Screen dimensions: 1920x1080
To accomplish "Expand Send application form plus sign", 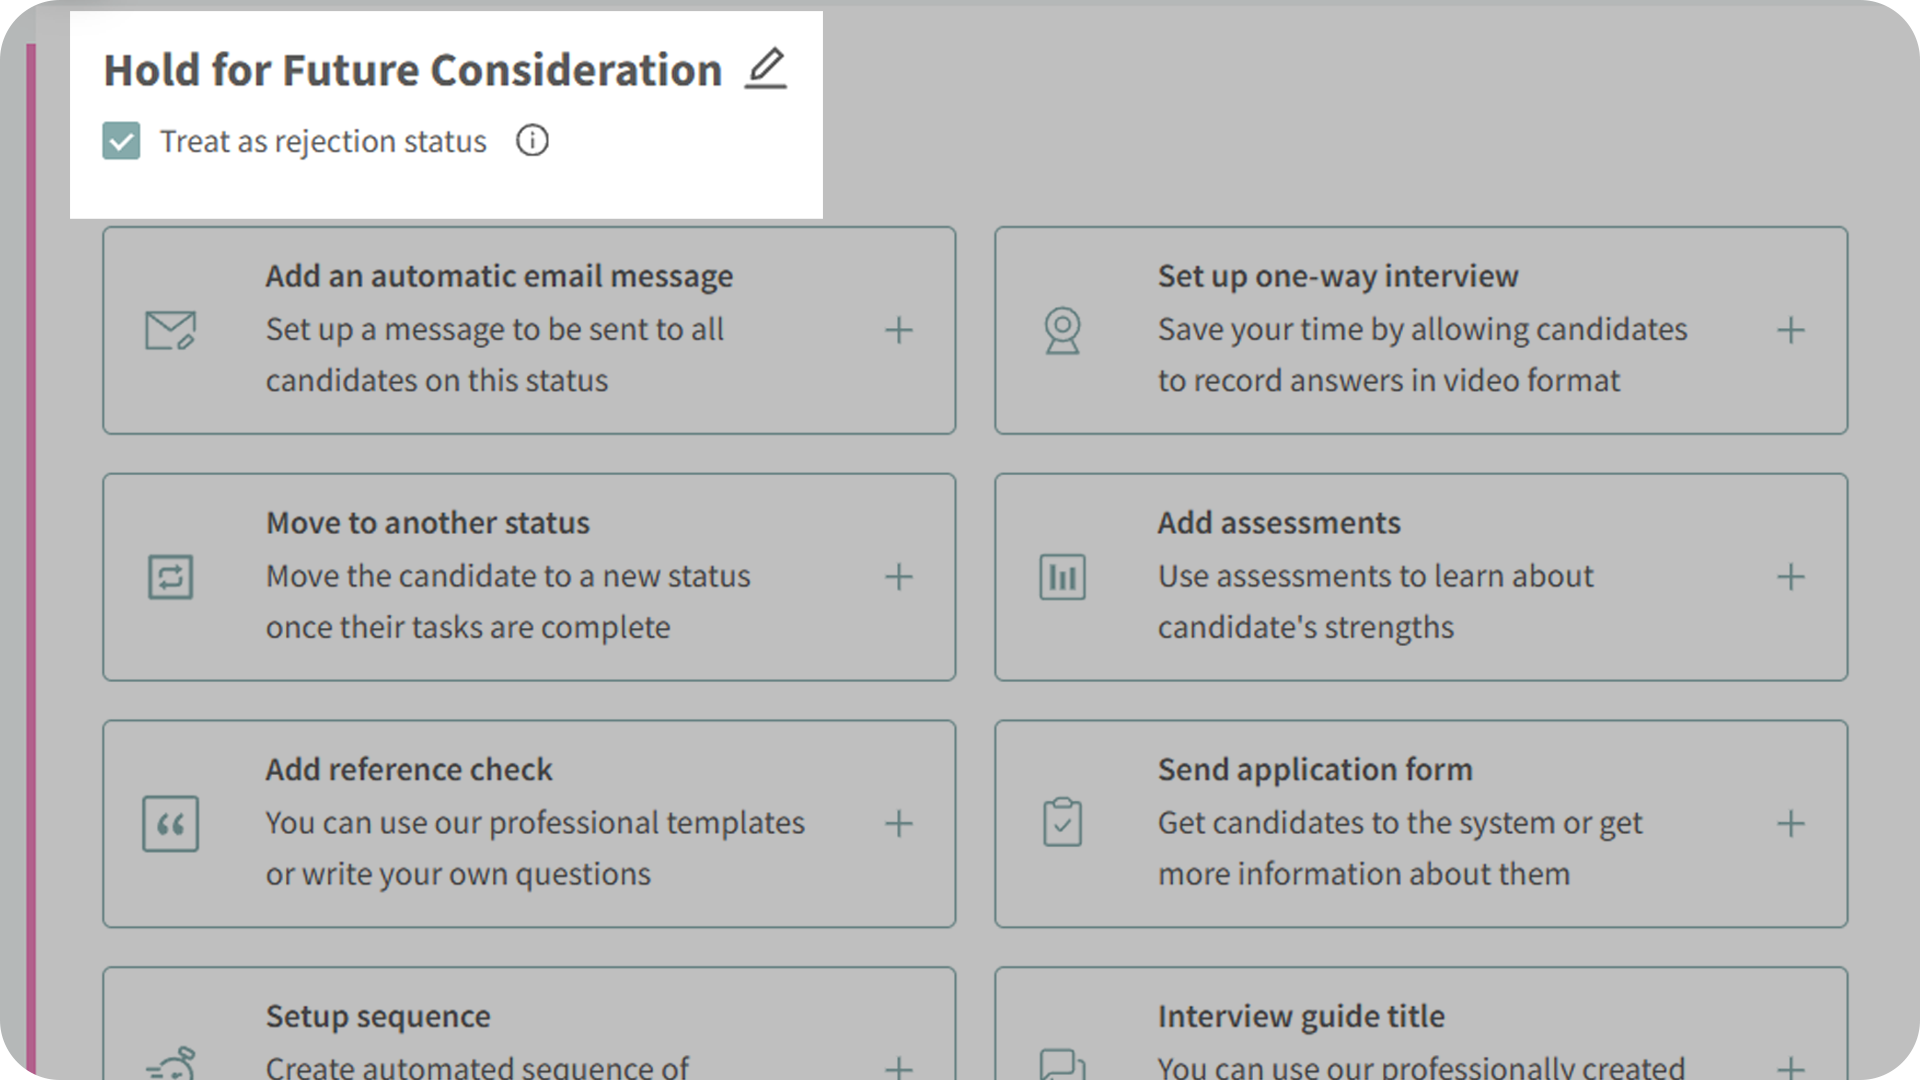I will coord(1791,824).
